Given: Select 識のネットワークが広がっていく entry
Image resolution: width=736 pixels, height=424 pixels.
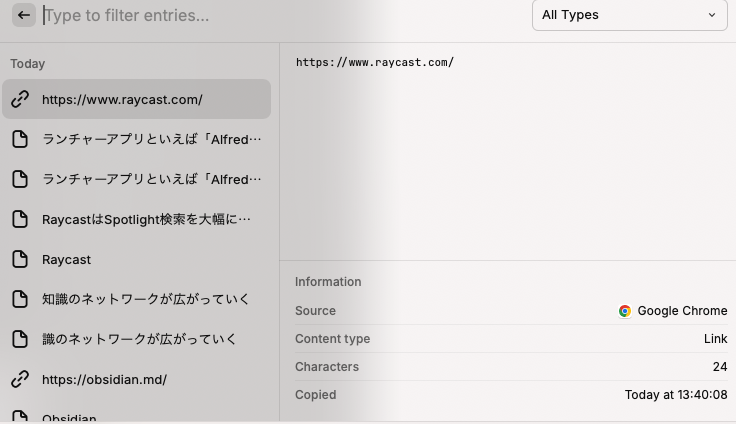Looking at the screenshot, I should pyautogui.click(x=137, y=339).
